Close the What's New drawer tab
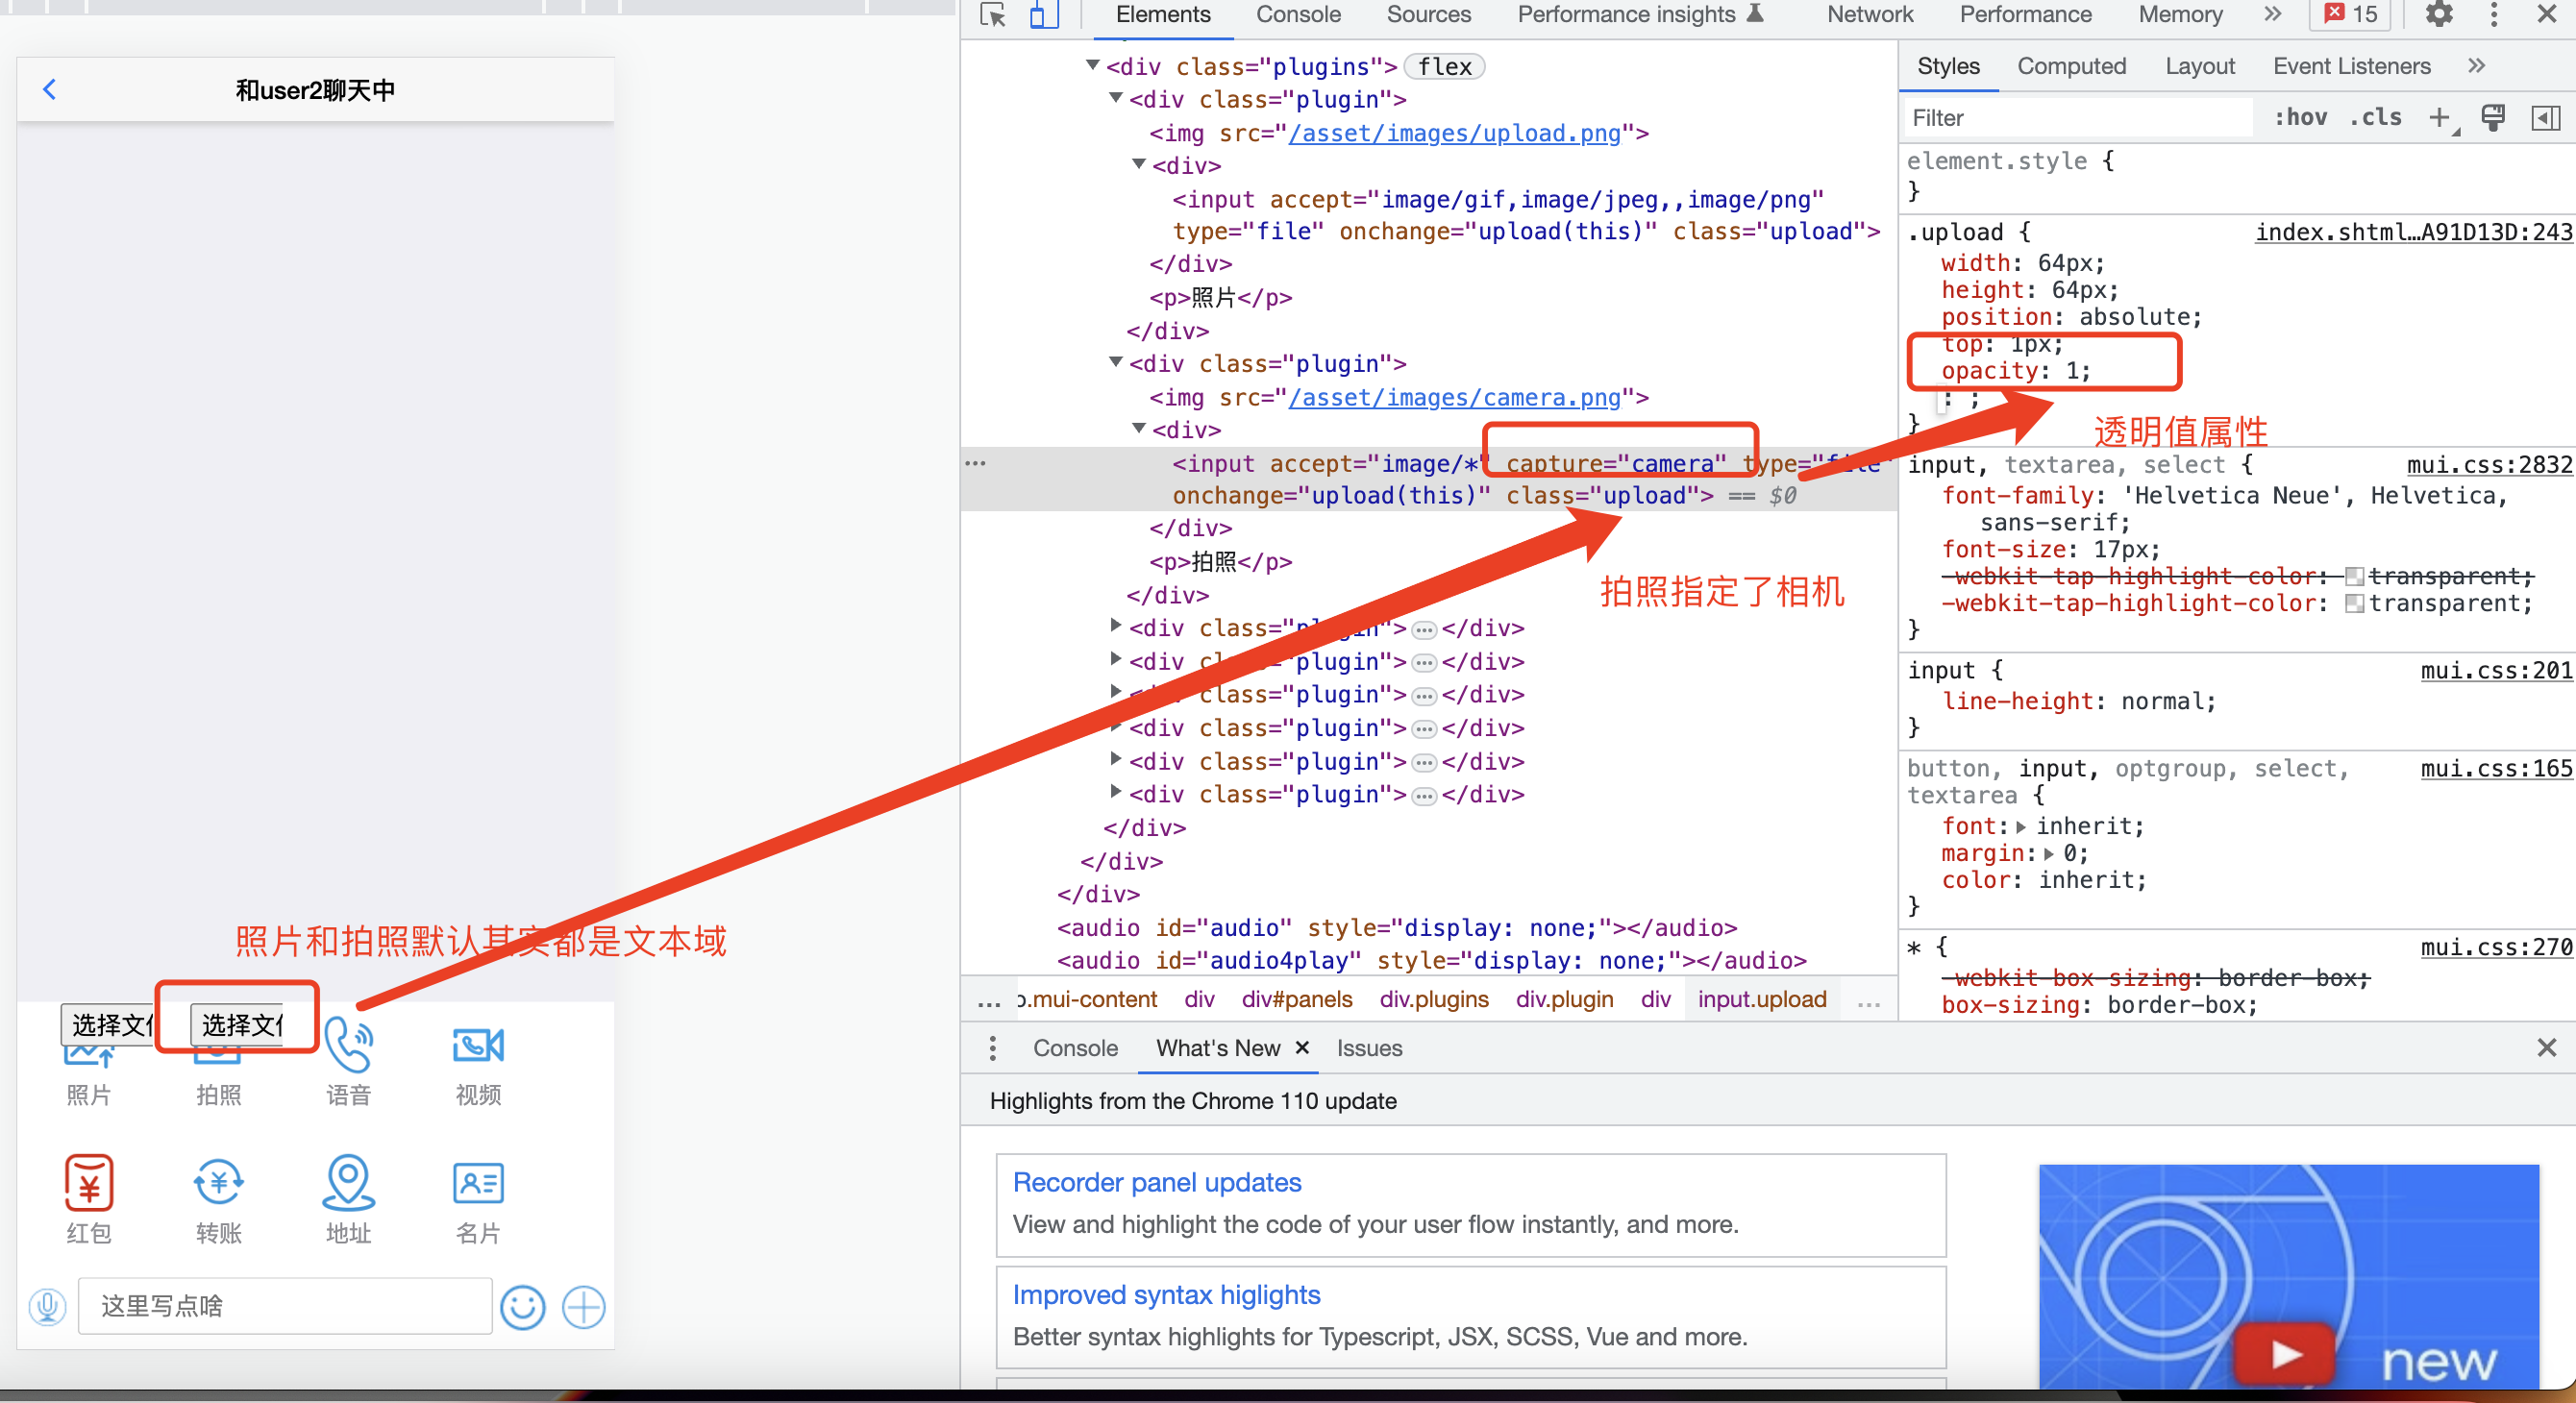 click(x=1302, y=1047)
